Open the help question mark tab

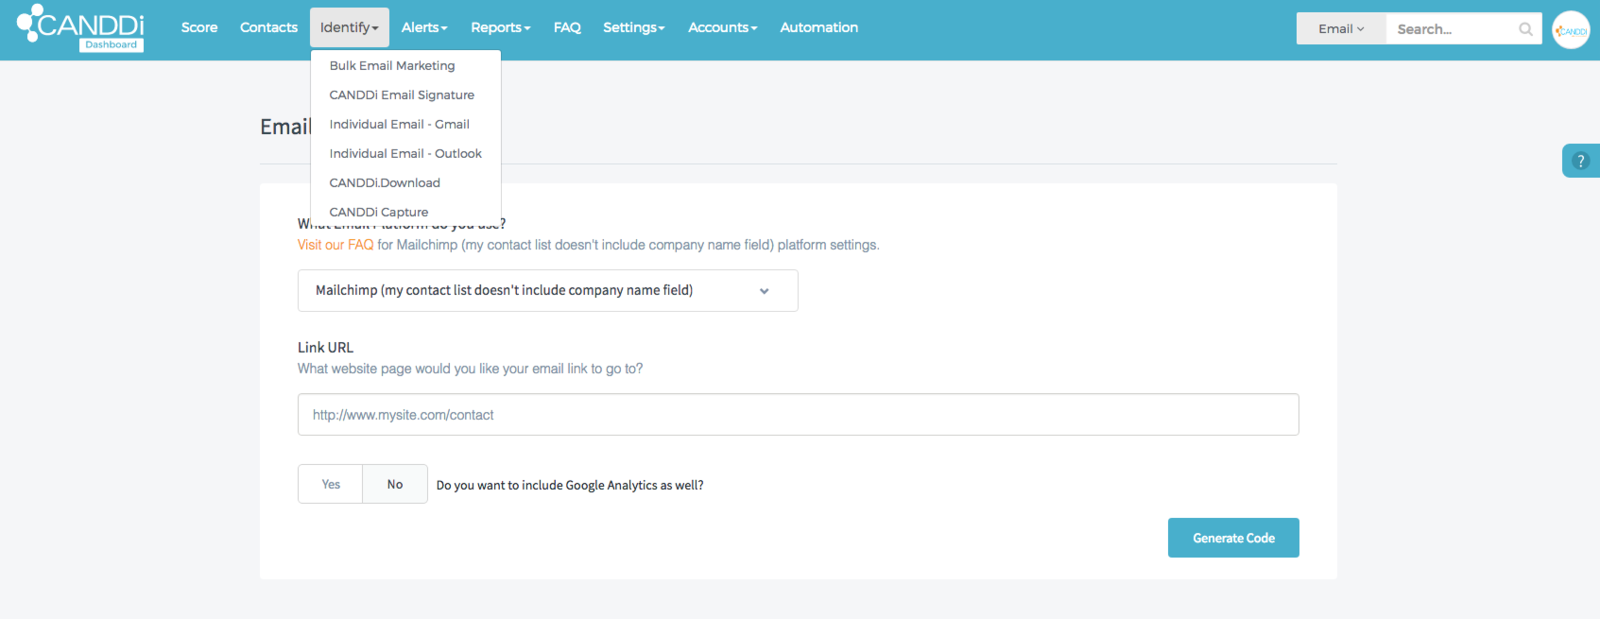coord(1581,161)
